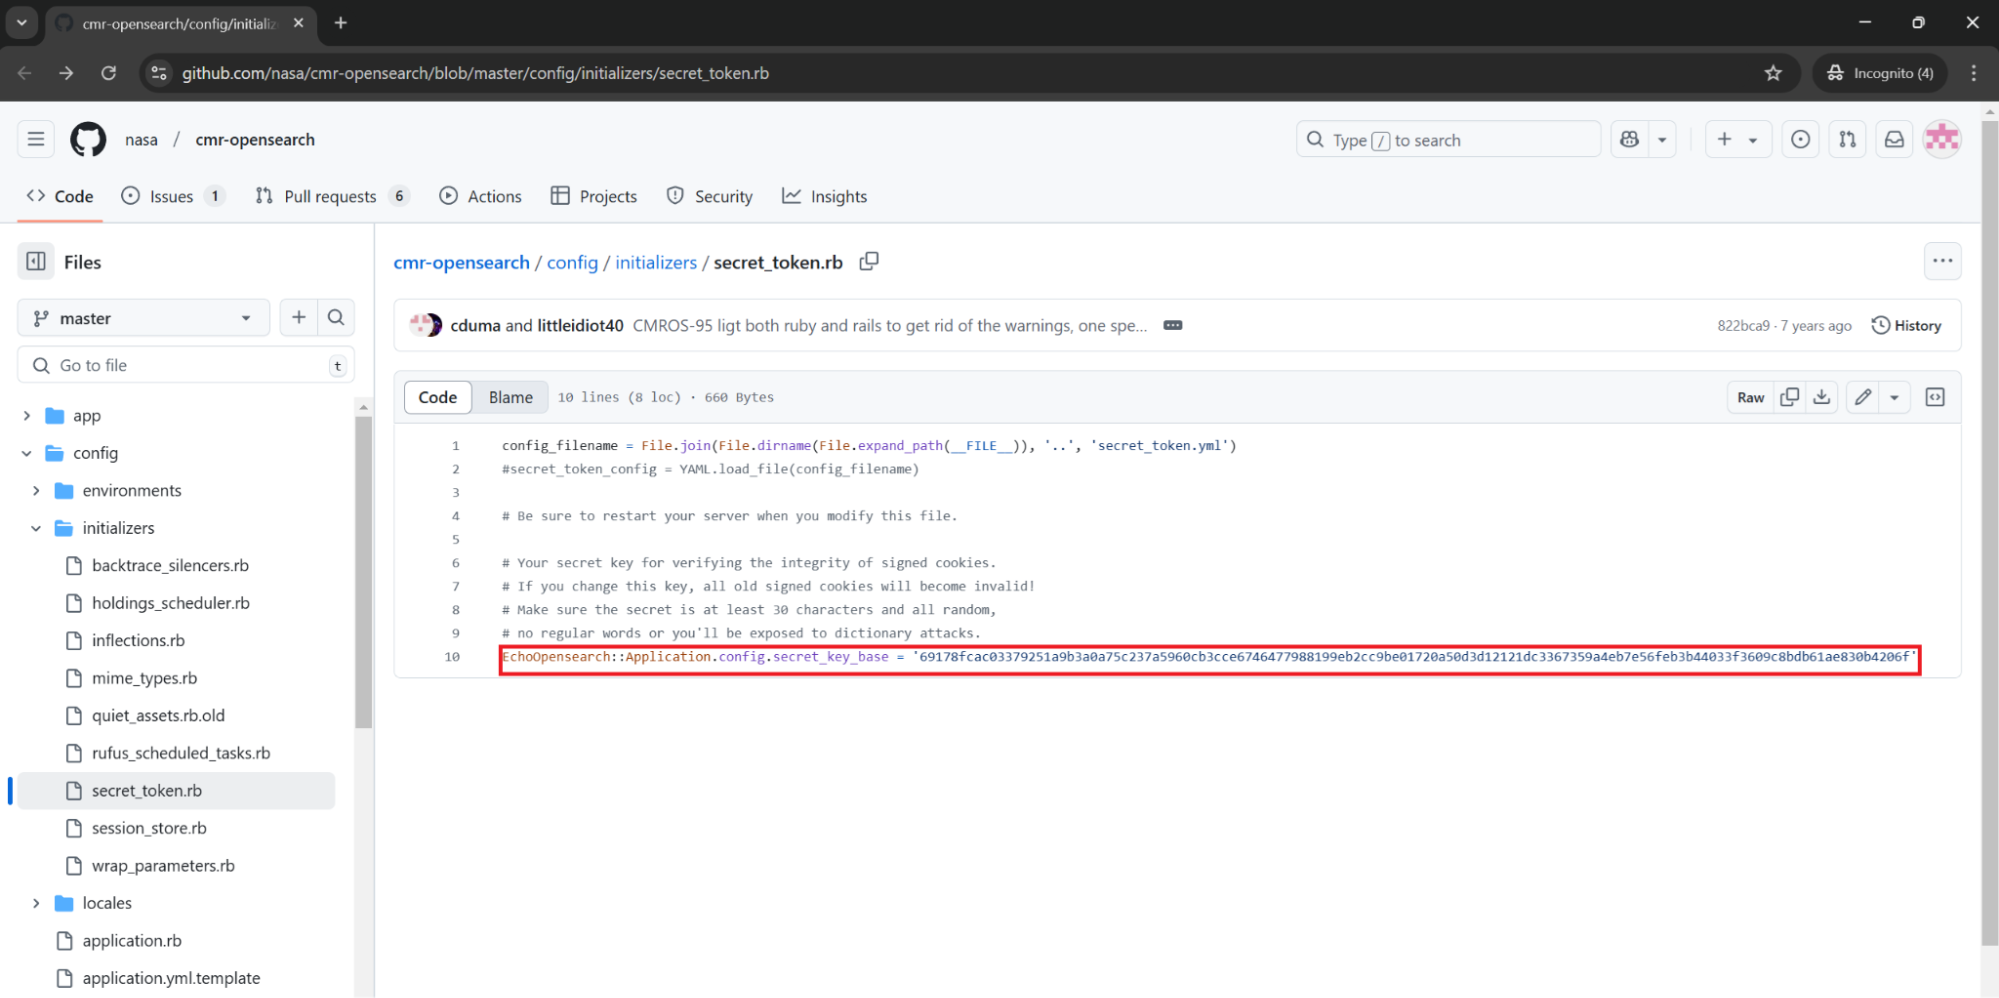Open the Raw file view
Viewport: 1999px width, 998px height.
(1750, 397)
